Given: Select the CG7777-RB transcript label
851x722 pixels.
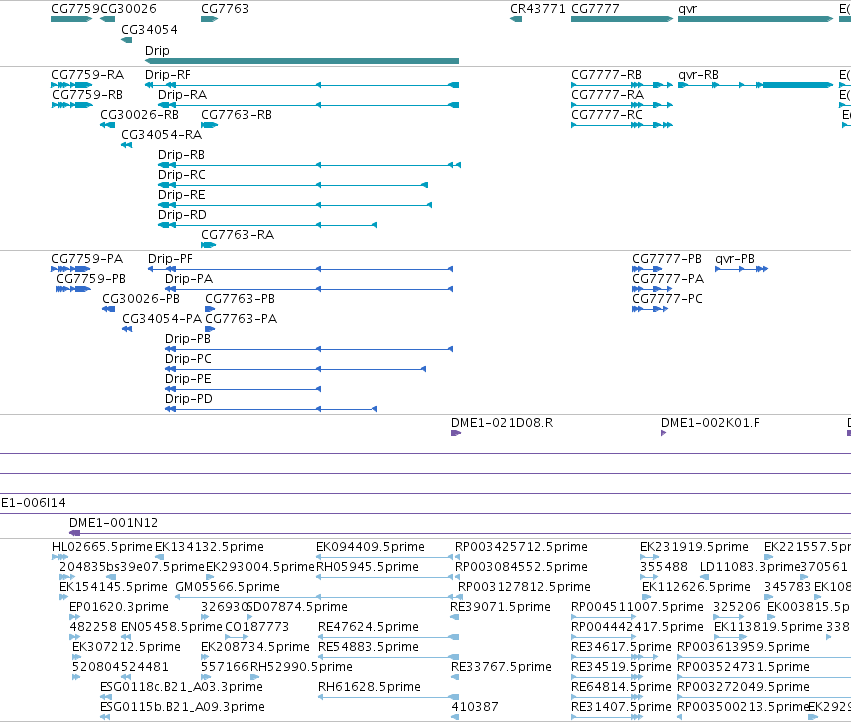Looking at the screenshot, I should pyautogui.click(x=606, y=74).
